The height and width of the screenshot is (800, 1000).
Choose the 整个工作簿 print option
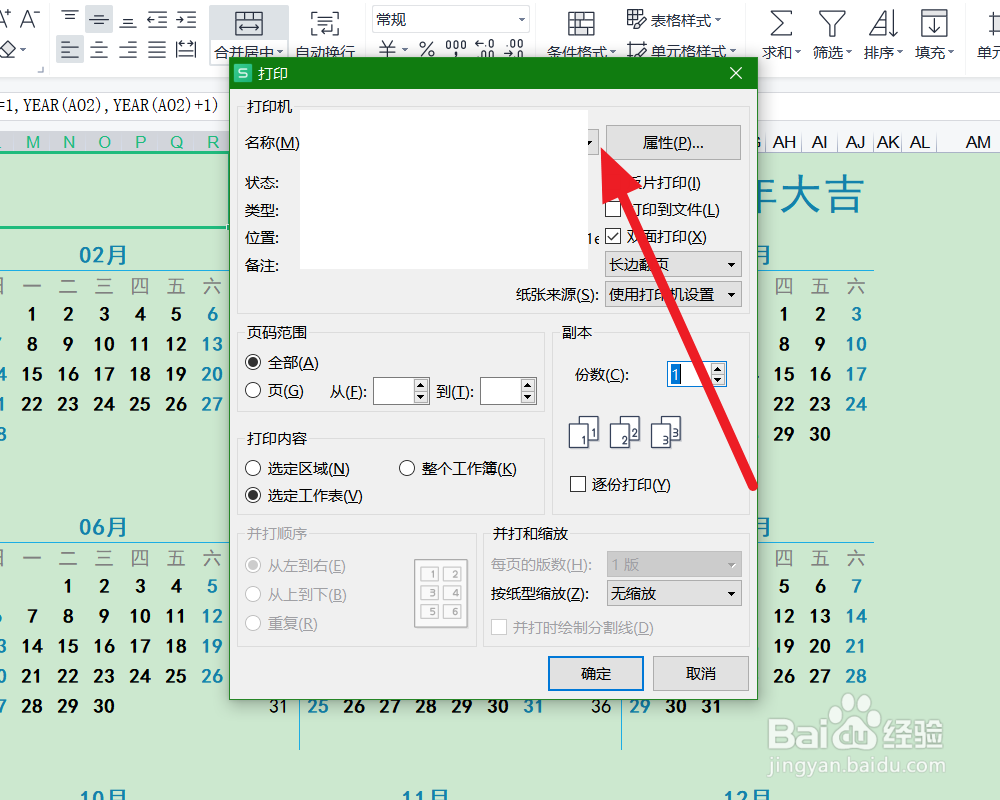point(407,467)
